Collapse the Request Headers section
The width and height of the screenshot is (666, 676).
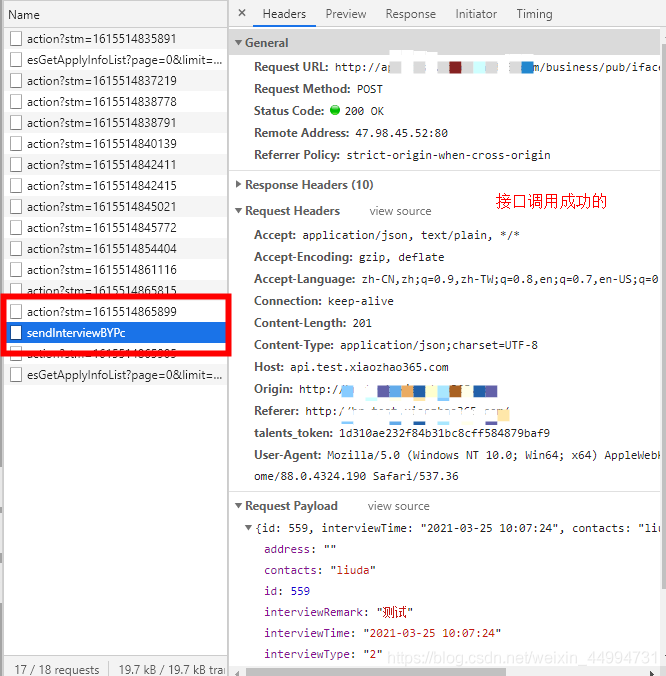pyautogui.click(x=238, y=211)
